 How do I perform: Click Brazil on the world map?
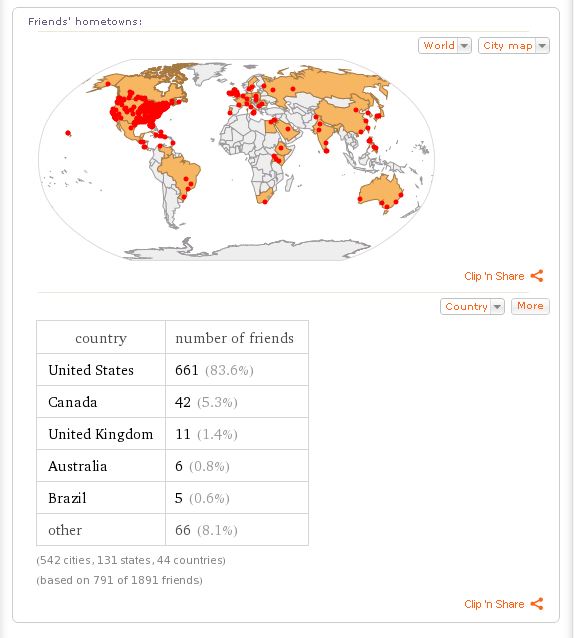(181, 173)
